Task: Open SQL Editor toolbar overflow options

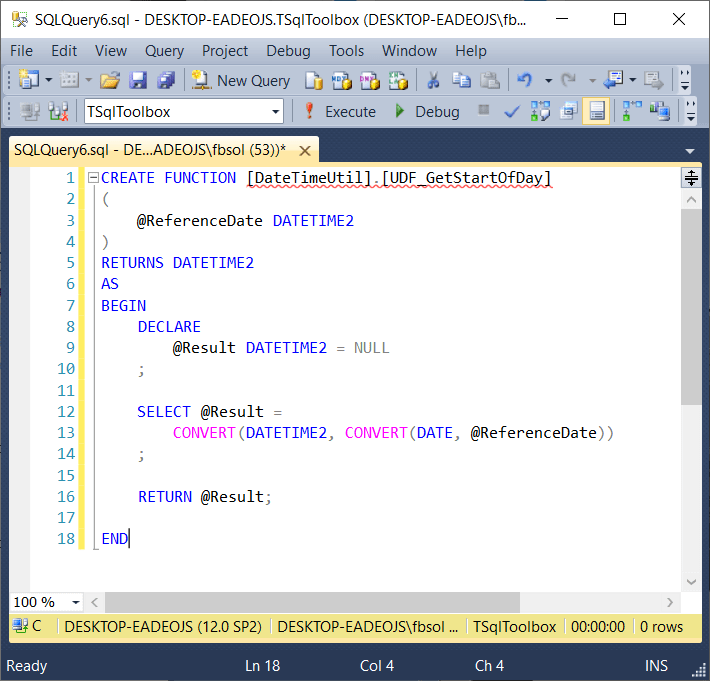Action: click(x=691, y=111)
